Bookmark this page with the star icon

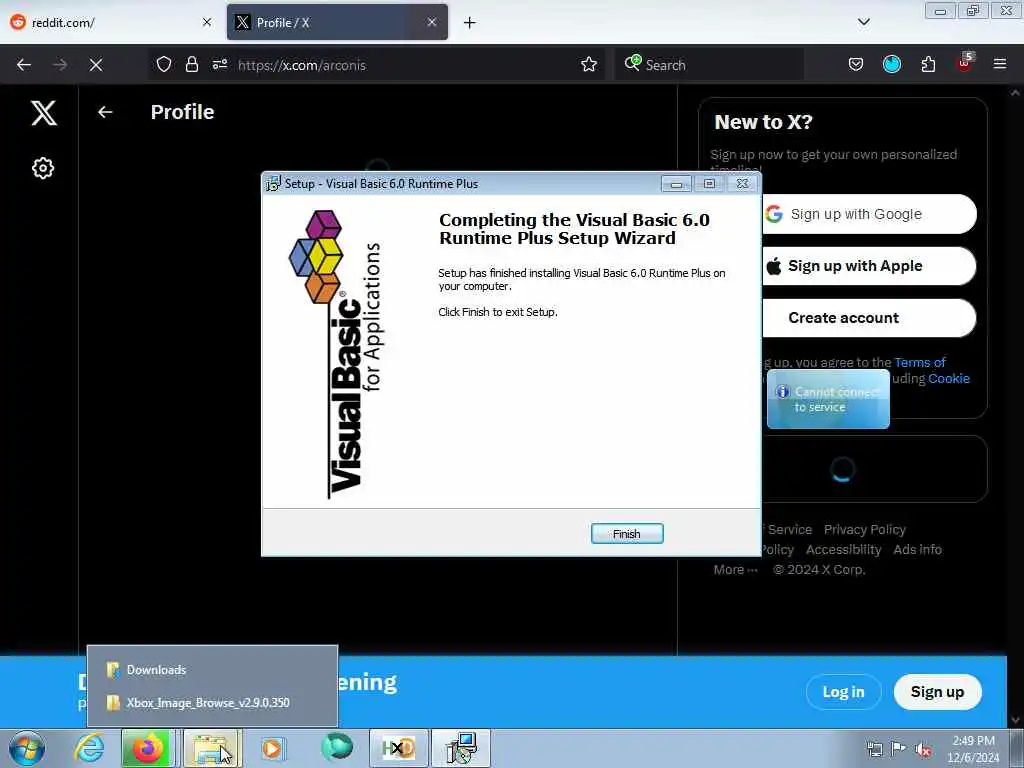point(588,65)
